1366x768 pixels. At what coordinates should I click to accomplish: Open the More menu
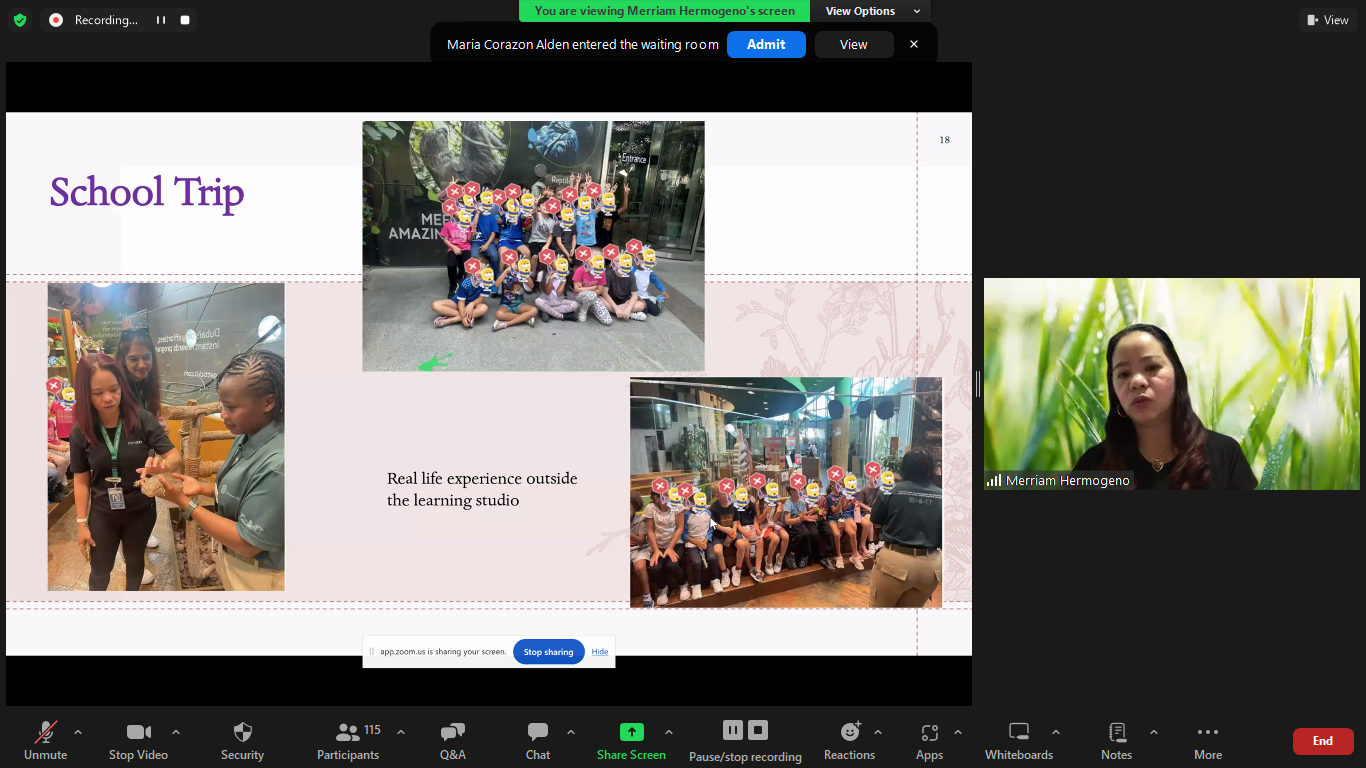1207,740
